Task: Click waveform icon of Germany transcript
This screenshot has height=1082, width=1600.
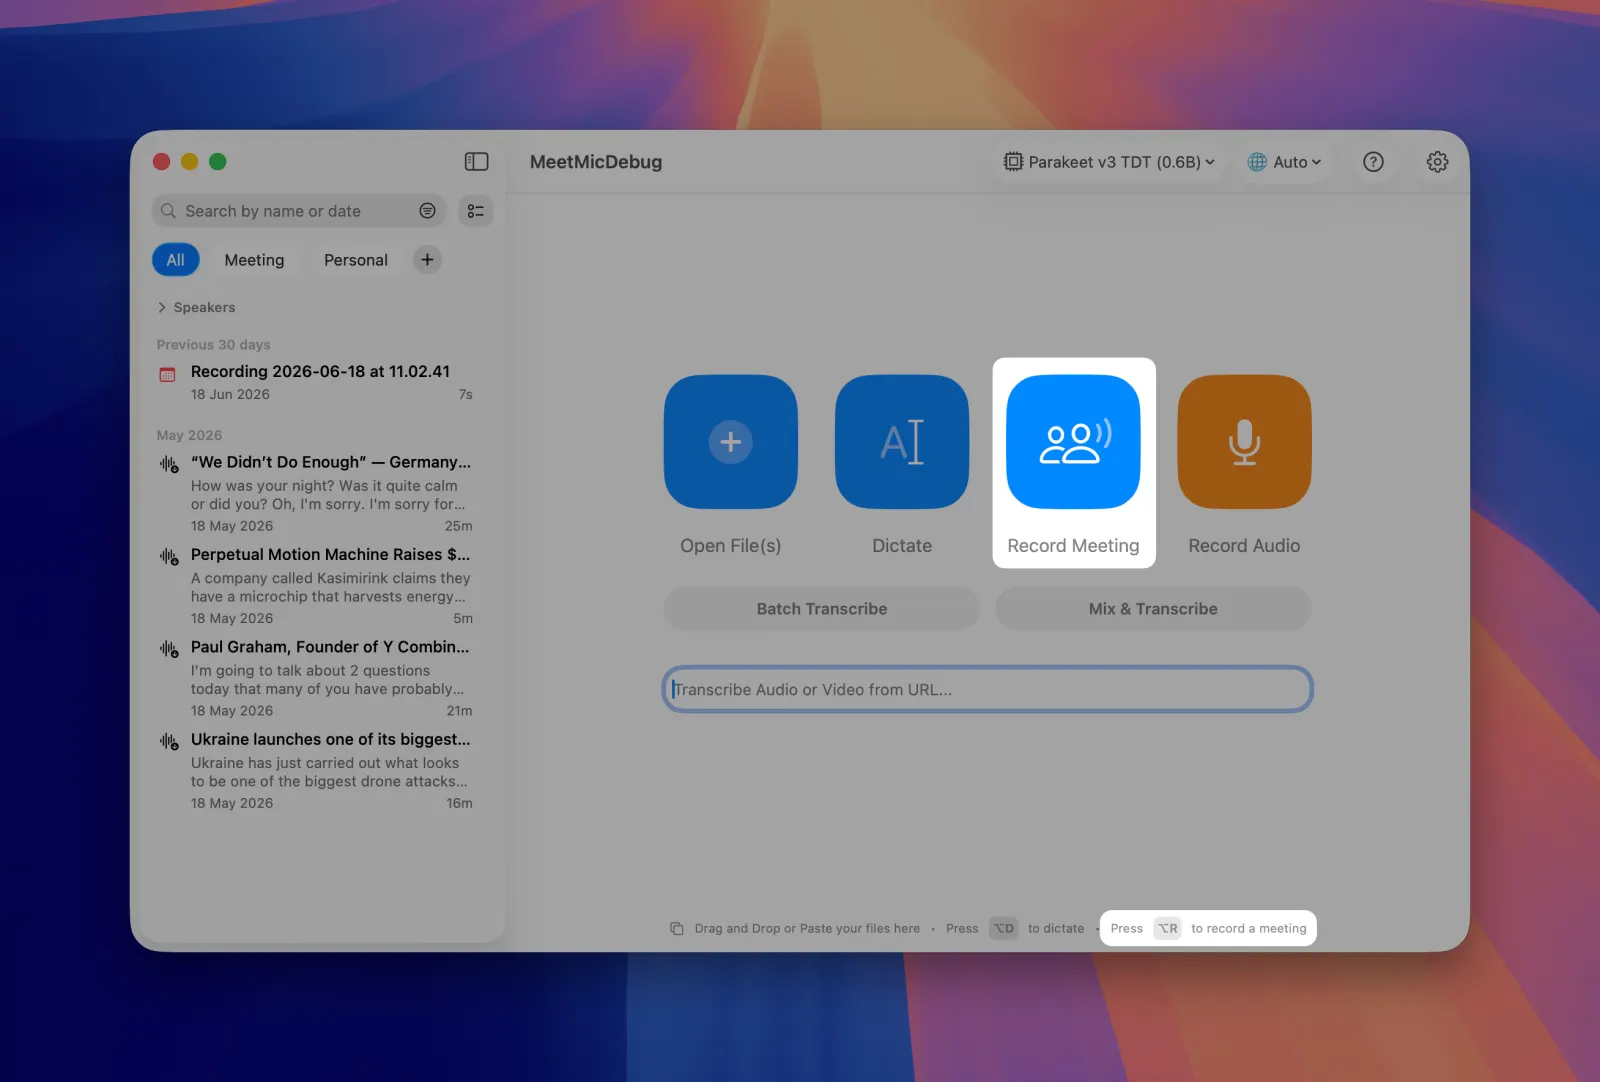Action: (x=169, y=464)
